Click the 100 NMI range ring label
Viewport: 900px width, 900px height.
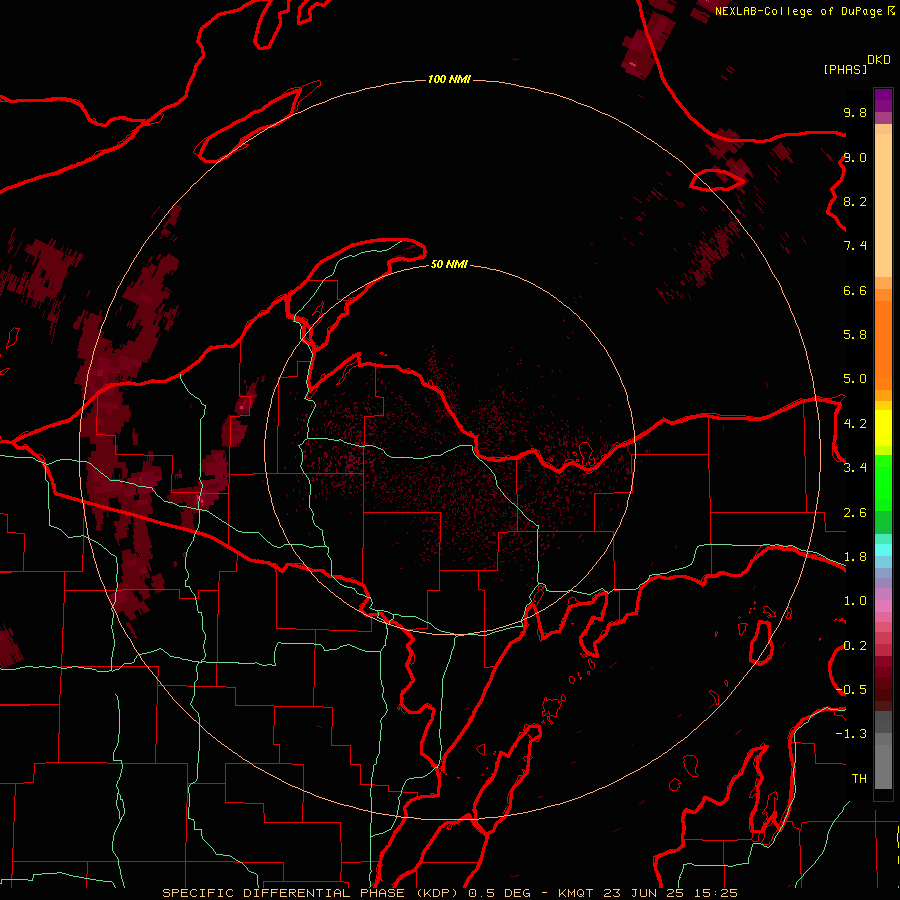449,79
